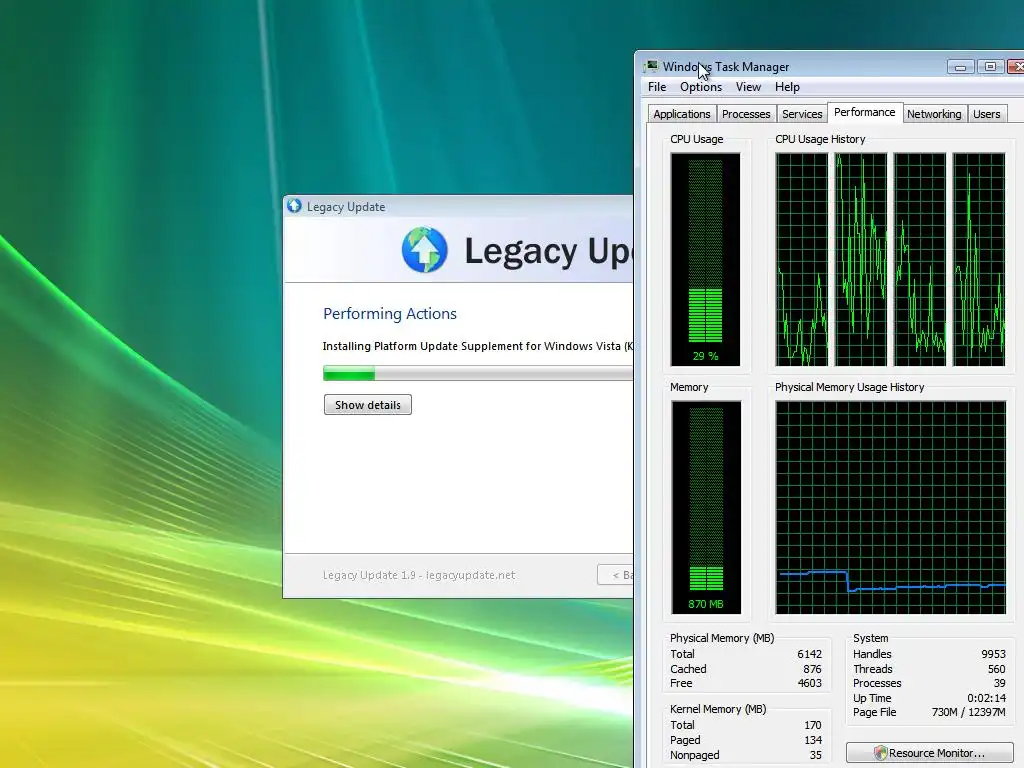Screen dimensions: 1024x768
Task: Maximize the Task Manager window
Action: [990, 67]
